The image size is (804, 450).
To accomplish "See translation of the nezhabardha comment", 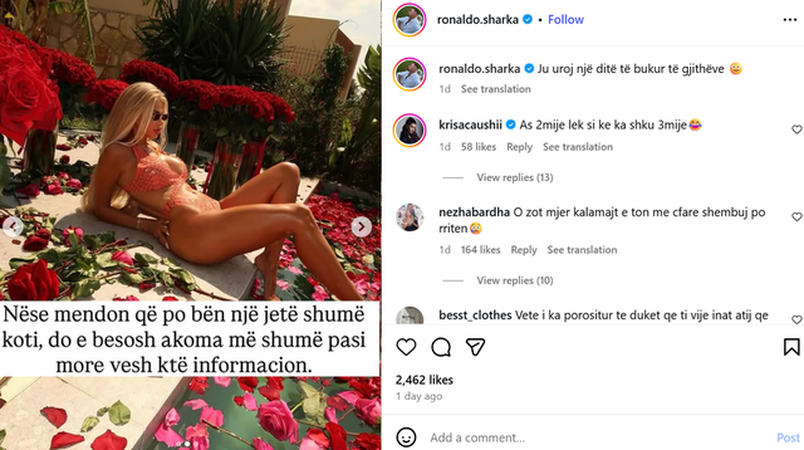I will point(582,250).
